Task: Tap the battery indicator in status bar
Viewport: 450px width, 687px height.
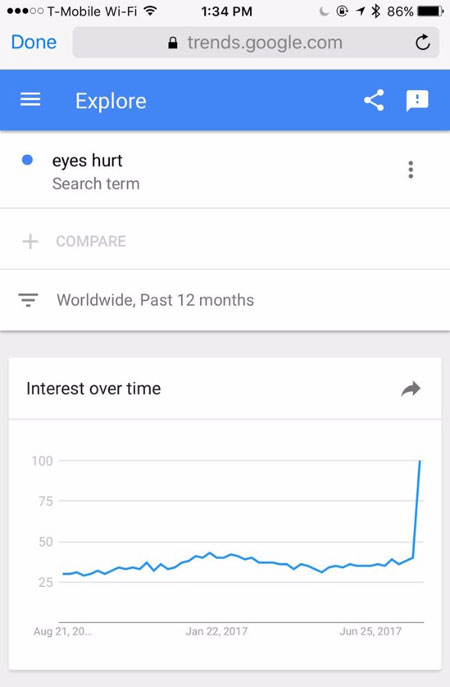Action: click(431, 11)
